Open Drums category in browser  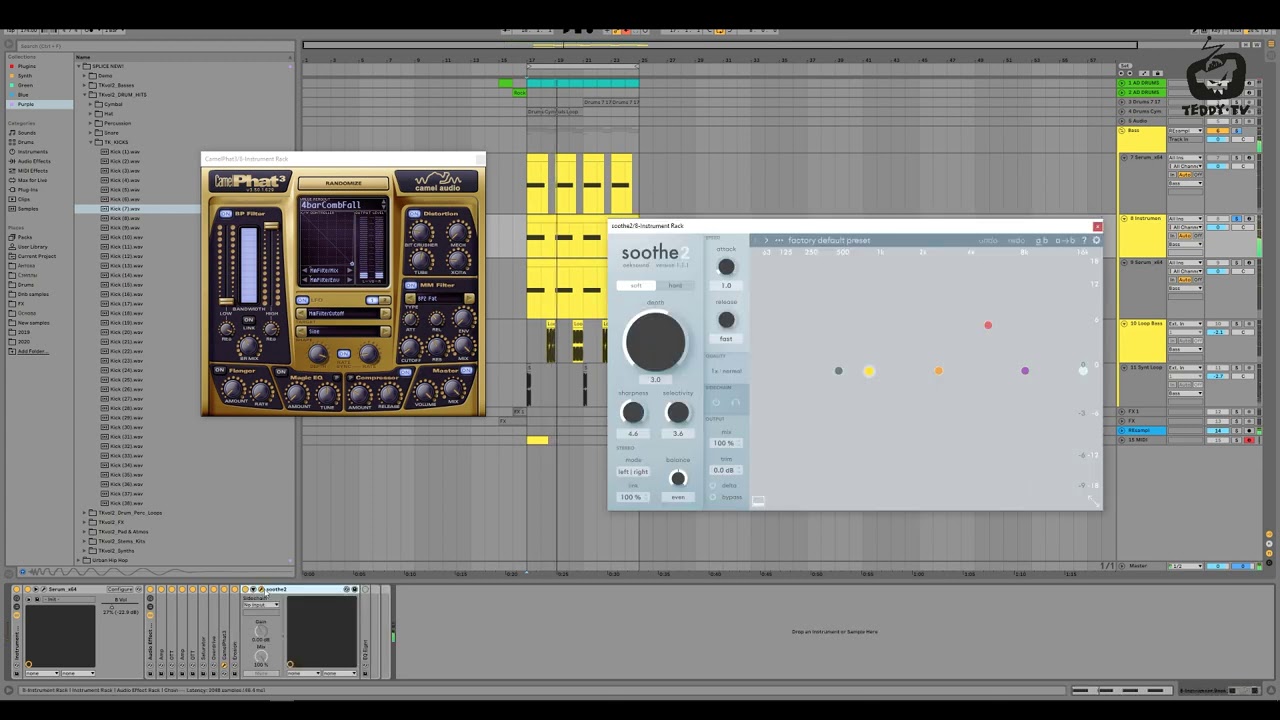26,142
